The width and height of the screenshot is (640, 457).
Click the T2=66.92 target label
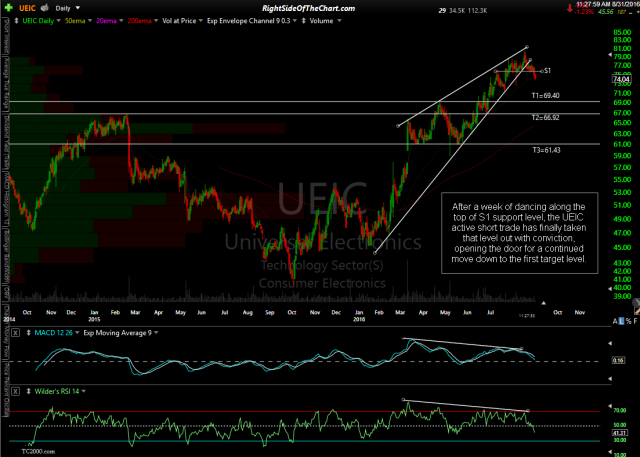click(545, 118)
